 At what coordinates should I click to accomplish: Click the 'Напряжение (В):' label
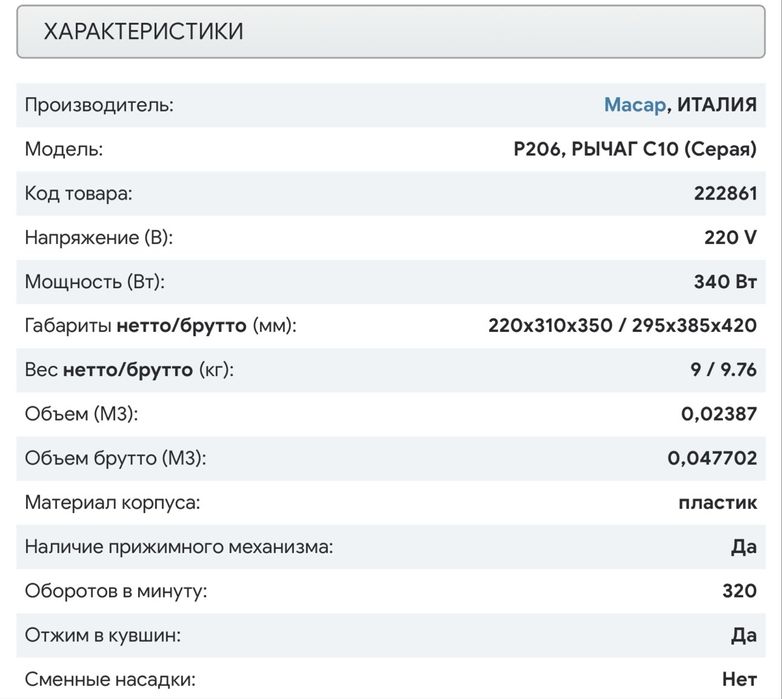pyautogui.click(x=99, y=237)
